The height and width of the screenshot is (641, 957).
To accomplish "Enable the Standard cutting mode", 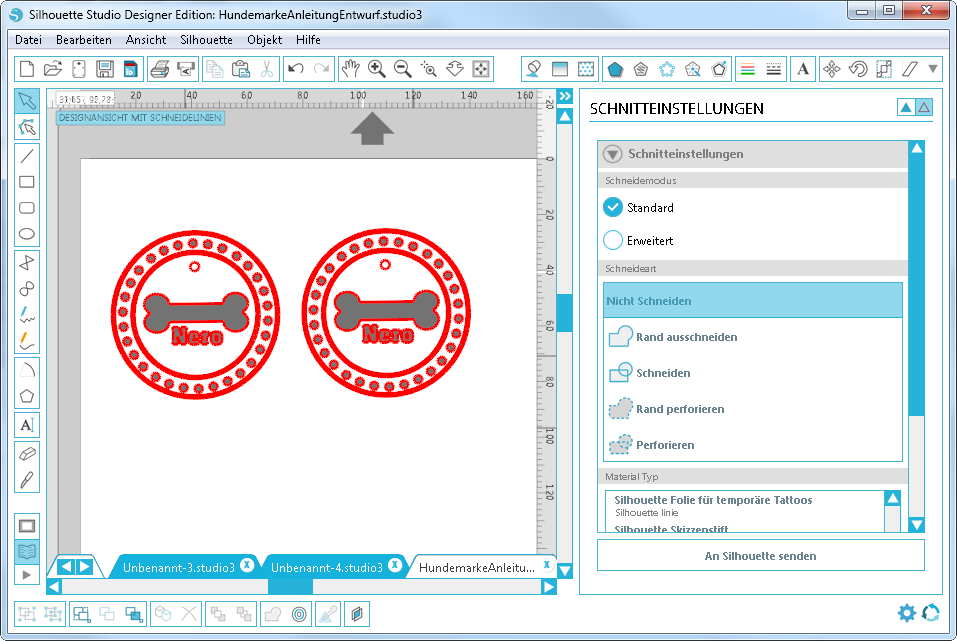I will [x=613, y=208].
